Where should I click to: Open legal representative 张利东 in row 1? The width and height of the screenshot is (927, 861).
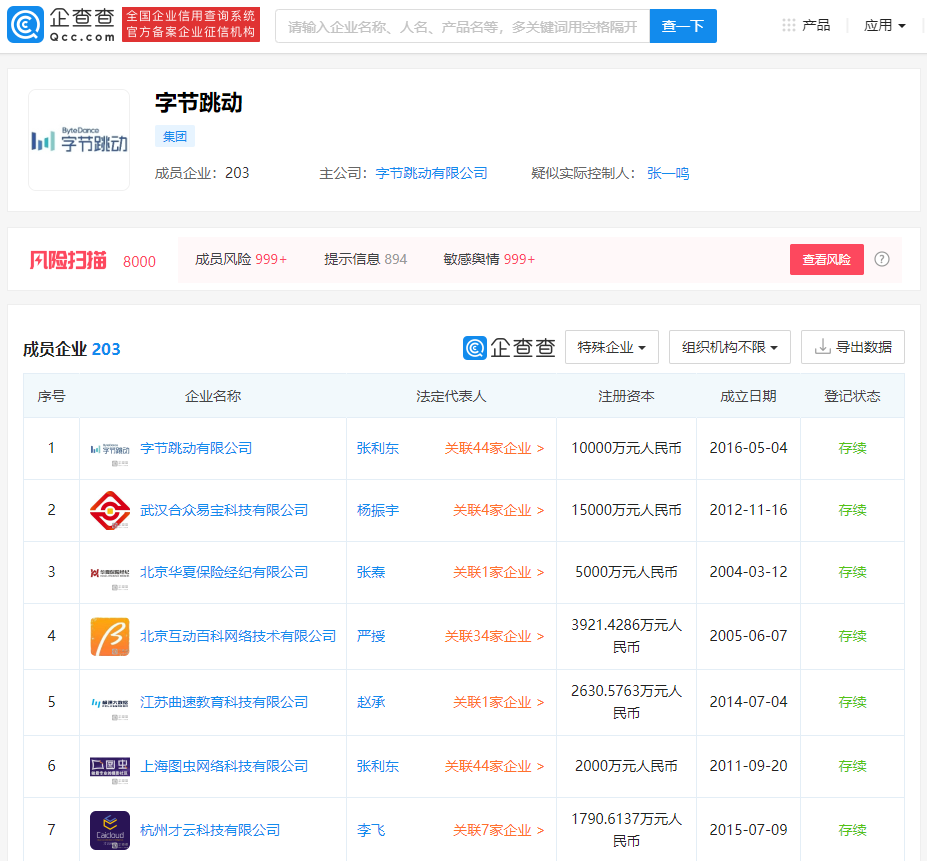(x=378, y=448)
